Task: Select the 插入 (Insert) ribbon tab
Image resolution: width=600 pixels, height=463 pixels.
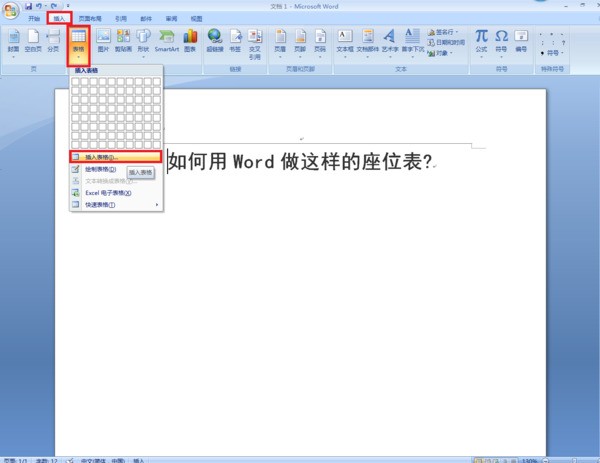Action: (x=59, y=18)
